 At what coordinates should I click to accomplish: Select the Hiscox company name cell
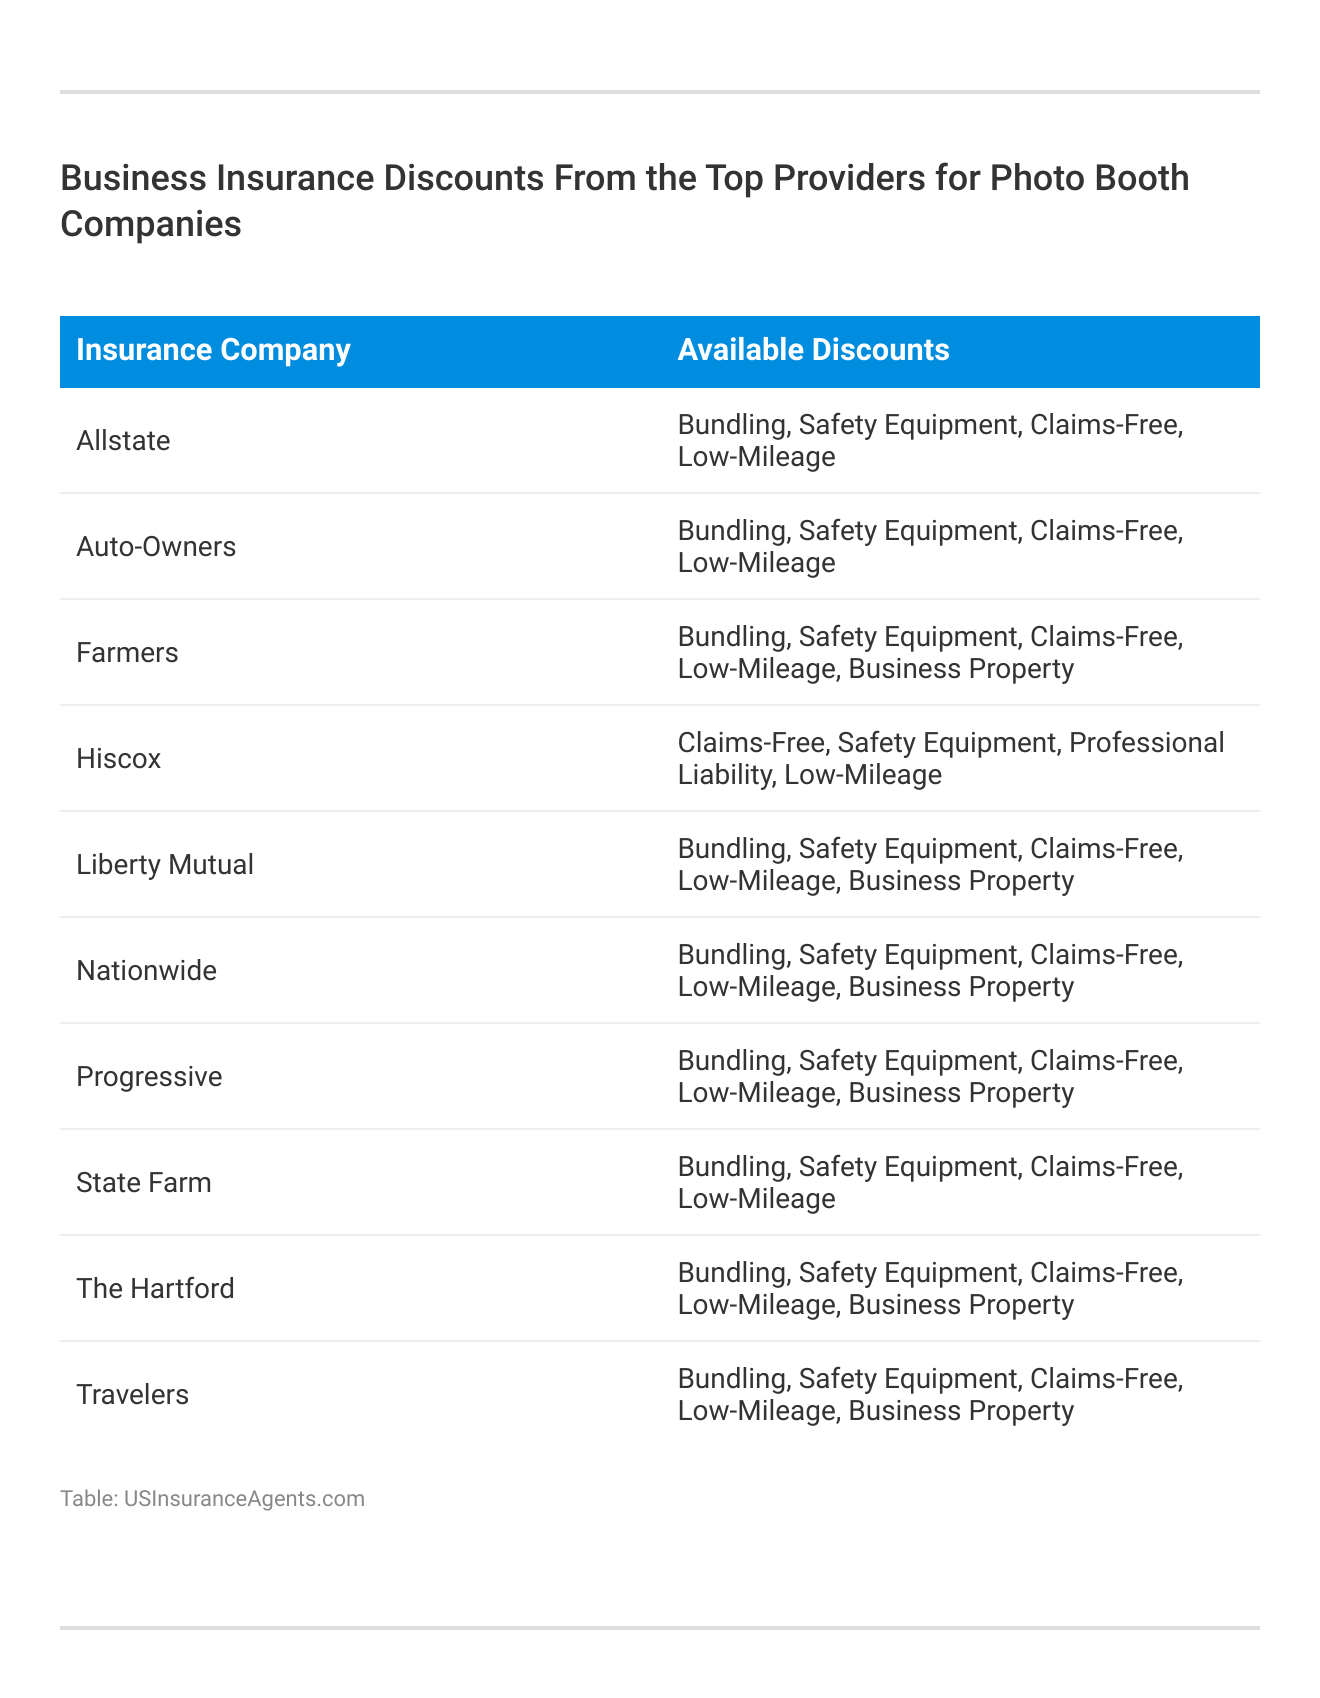[118, 759]
